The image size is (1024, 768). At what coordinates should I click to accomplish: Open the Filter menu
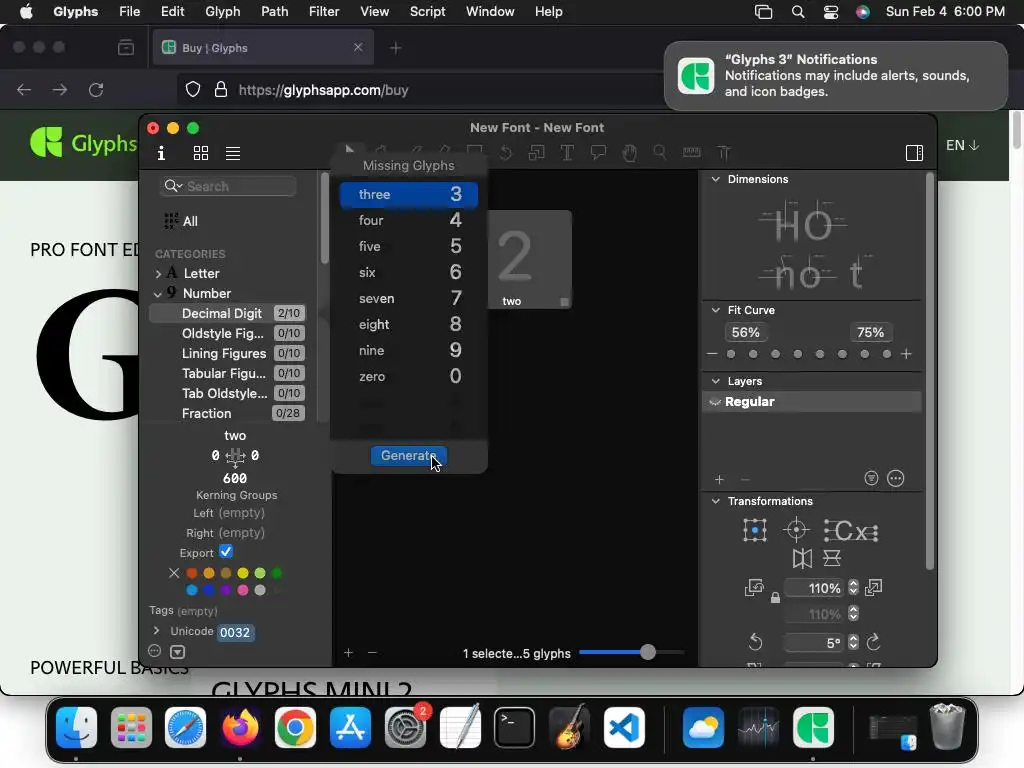pos(324,12)
